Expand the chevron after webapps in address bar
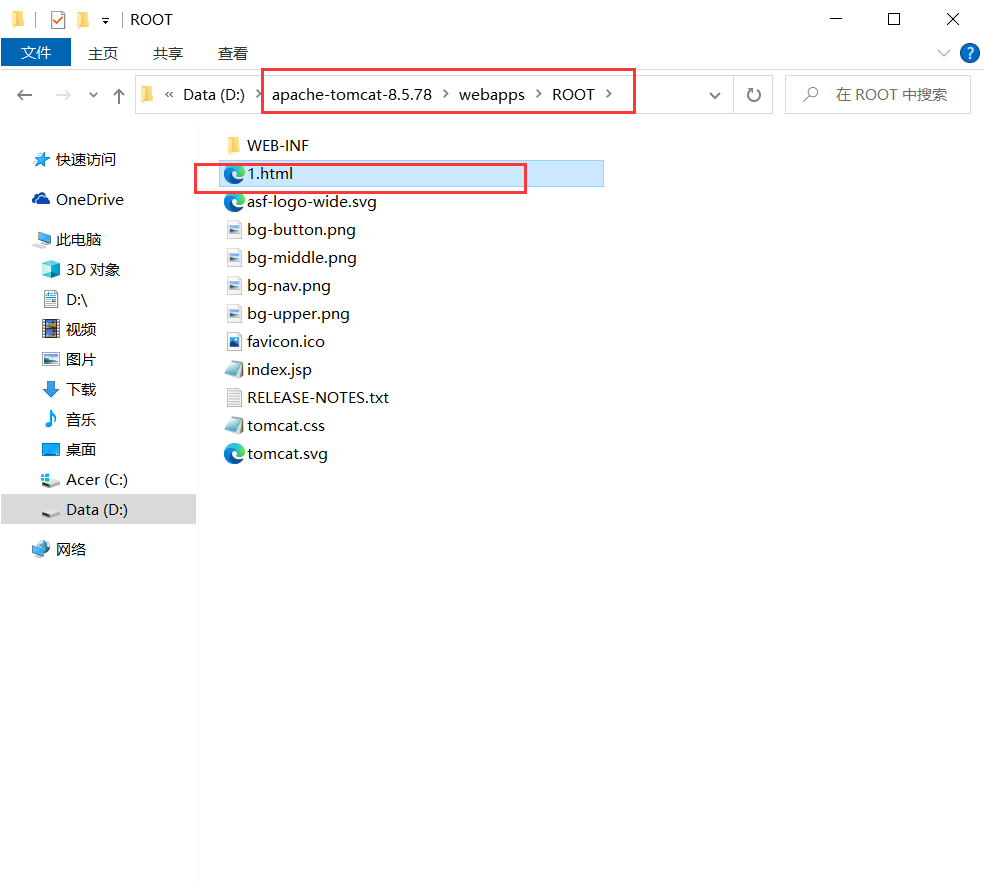The height and width of the screenshot is (885, 984). click(x=538, y=94)
